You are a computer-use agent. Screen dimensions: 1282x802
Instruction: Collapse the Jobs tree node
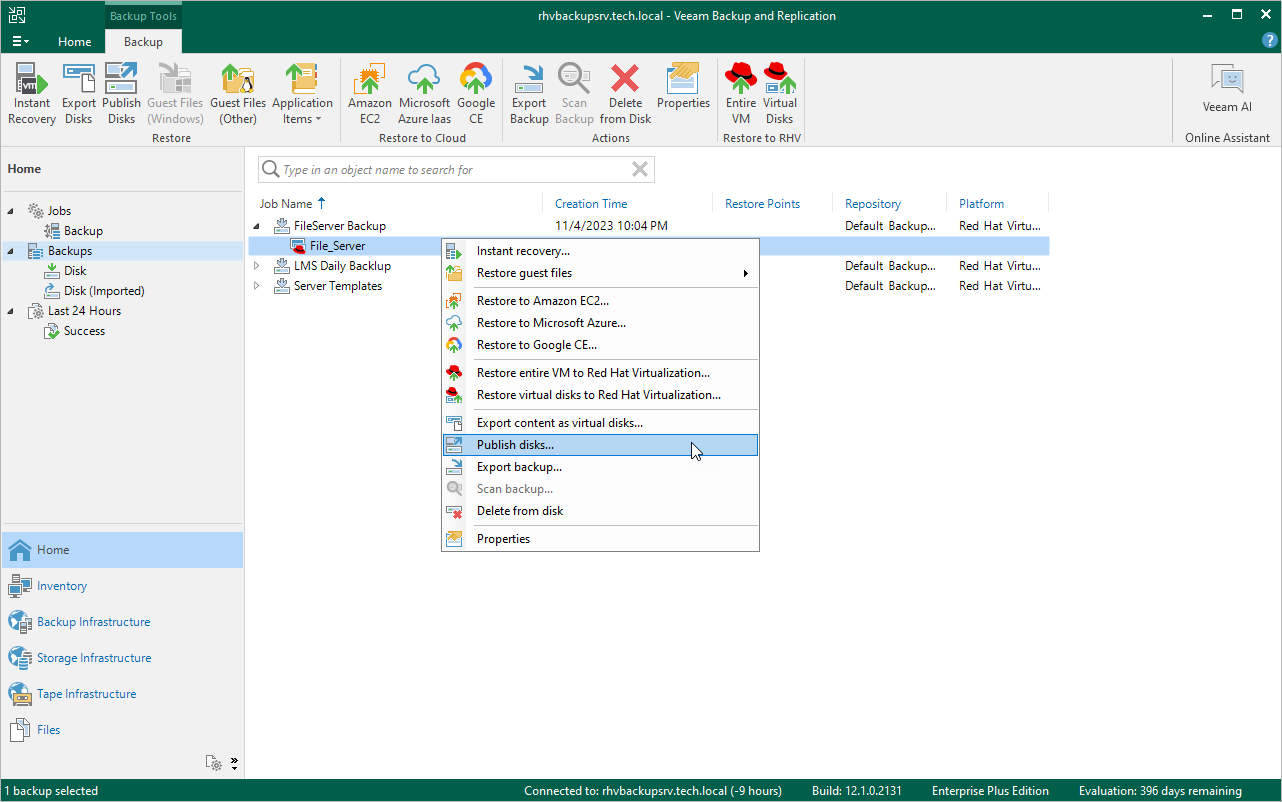click(11, 211)
